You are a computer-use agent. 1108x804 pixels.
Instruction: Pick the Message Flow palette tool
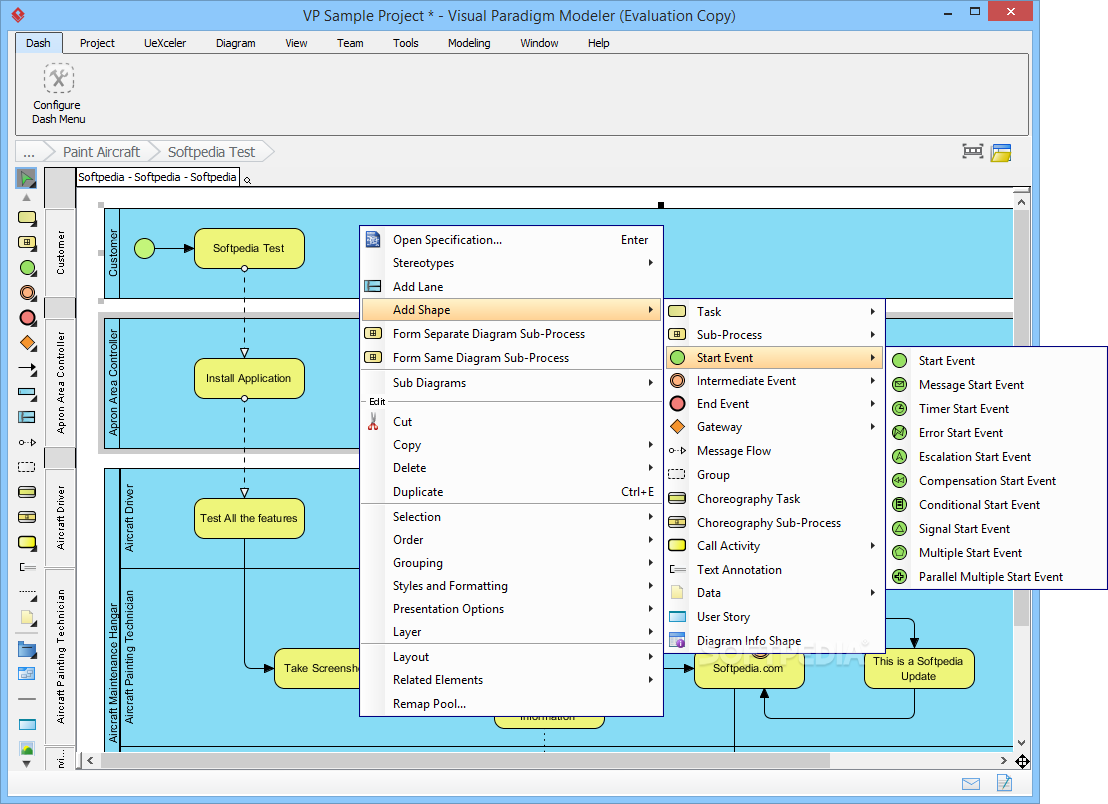(x=27, y=442)
